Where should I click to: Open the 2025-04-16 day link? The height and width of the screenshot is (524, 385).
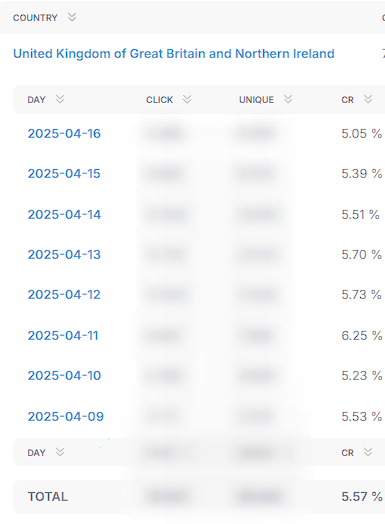(64, 134)
